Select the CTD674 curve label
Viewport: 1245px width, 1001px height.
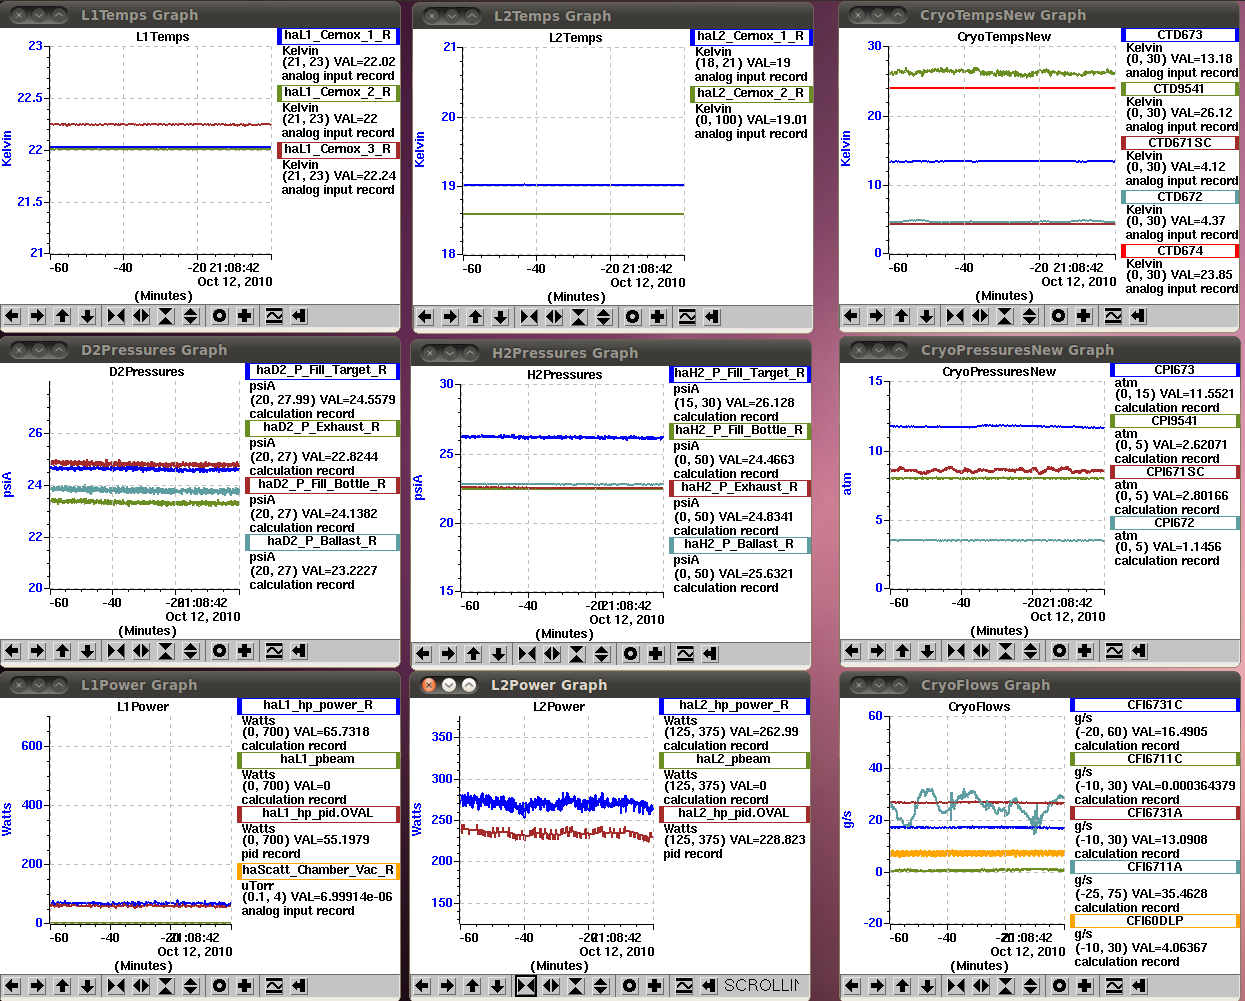pos(1179,251)
